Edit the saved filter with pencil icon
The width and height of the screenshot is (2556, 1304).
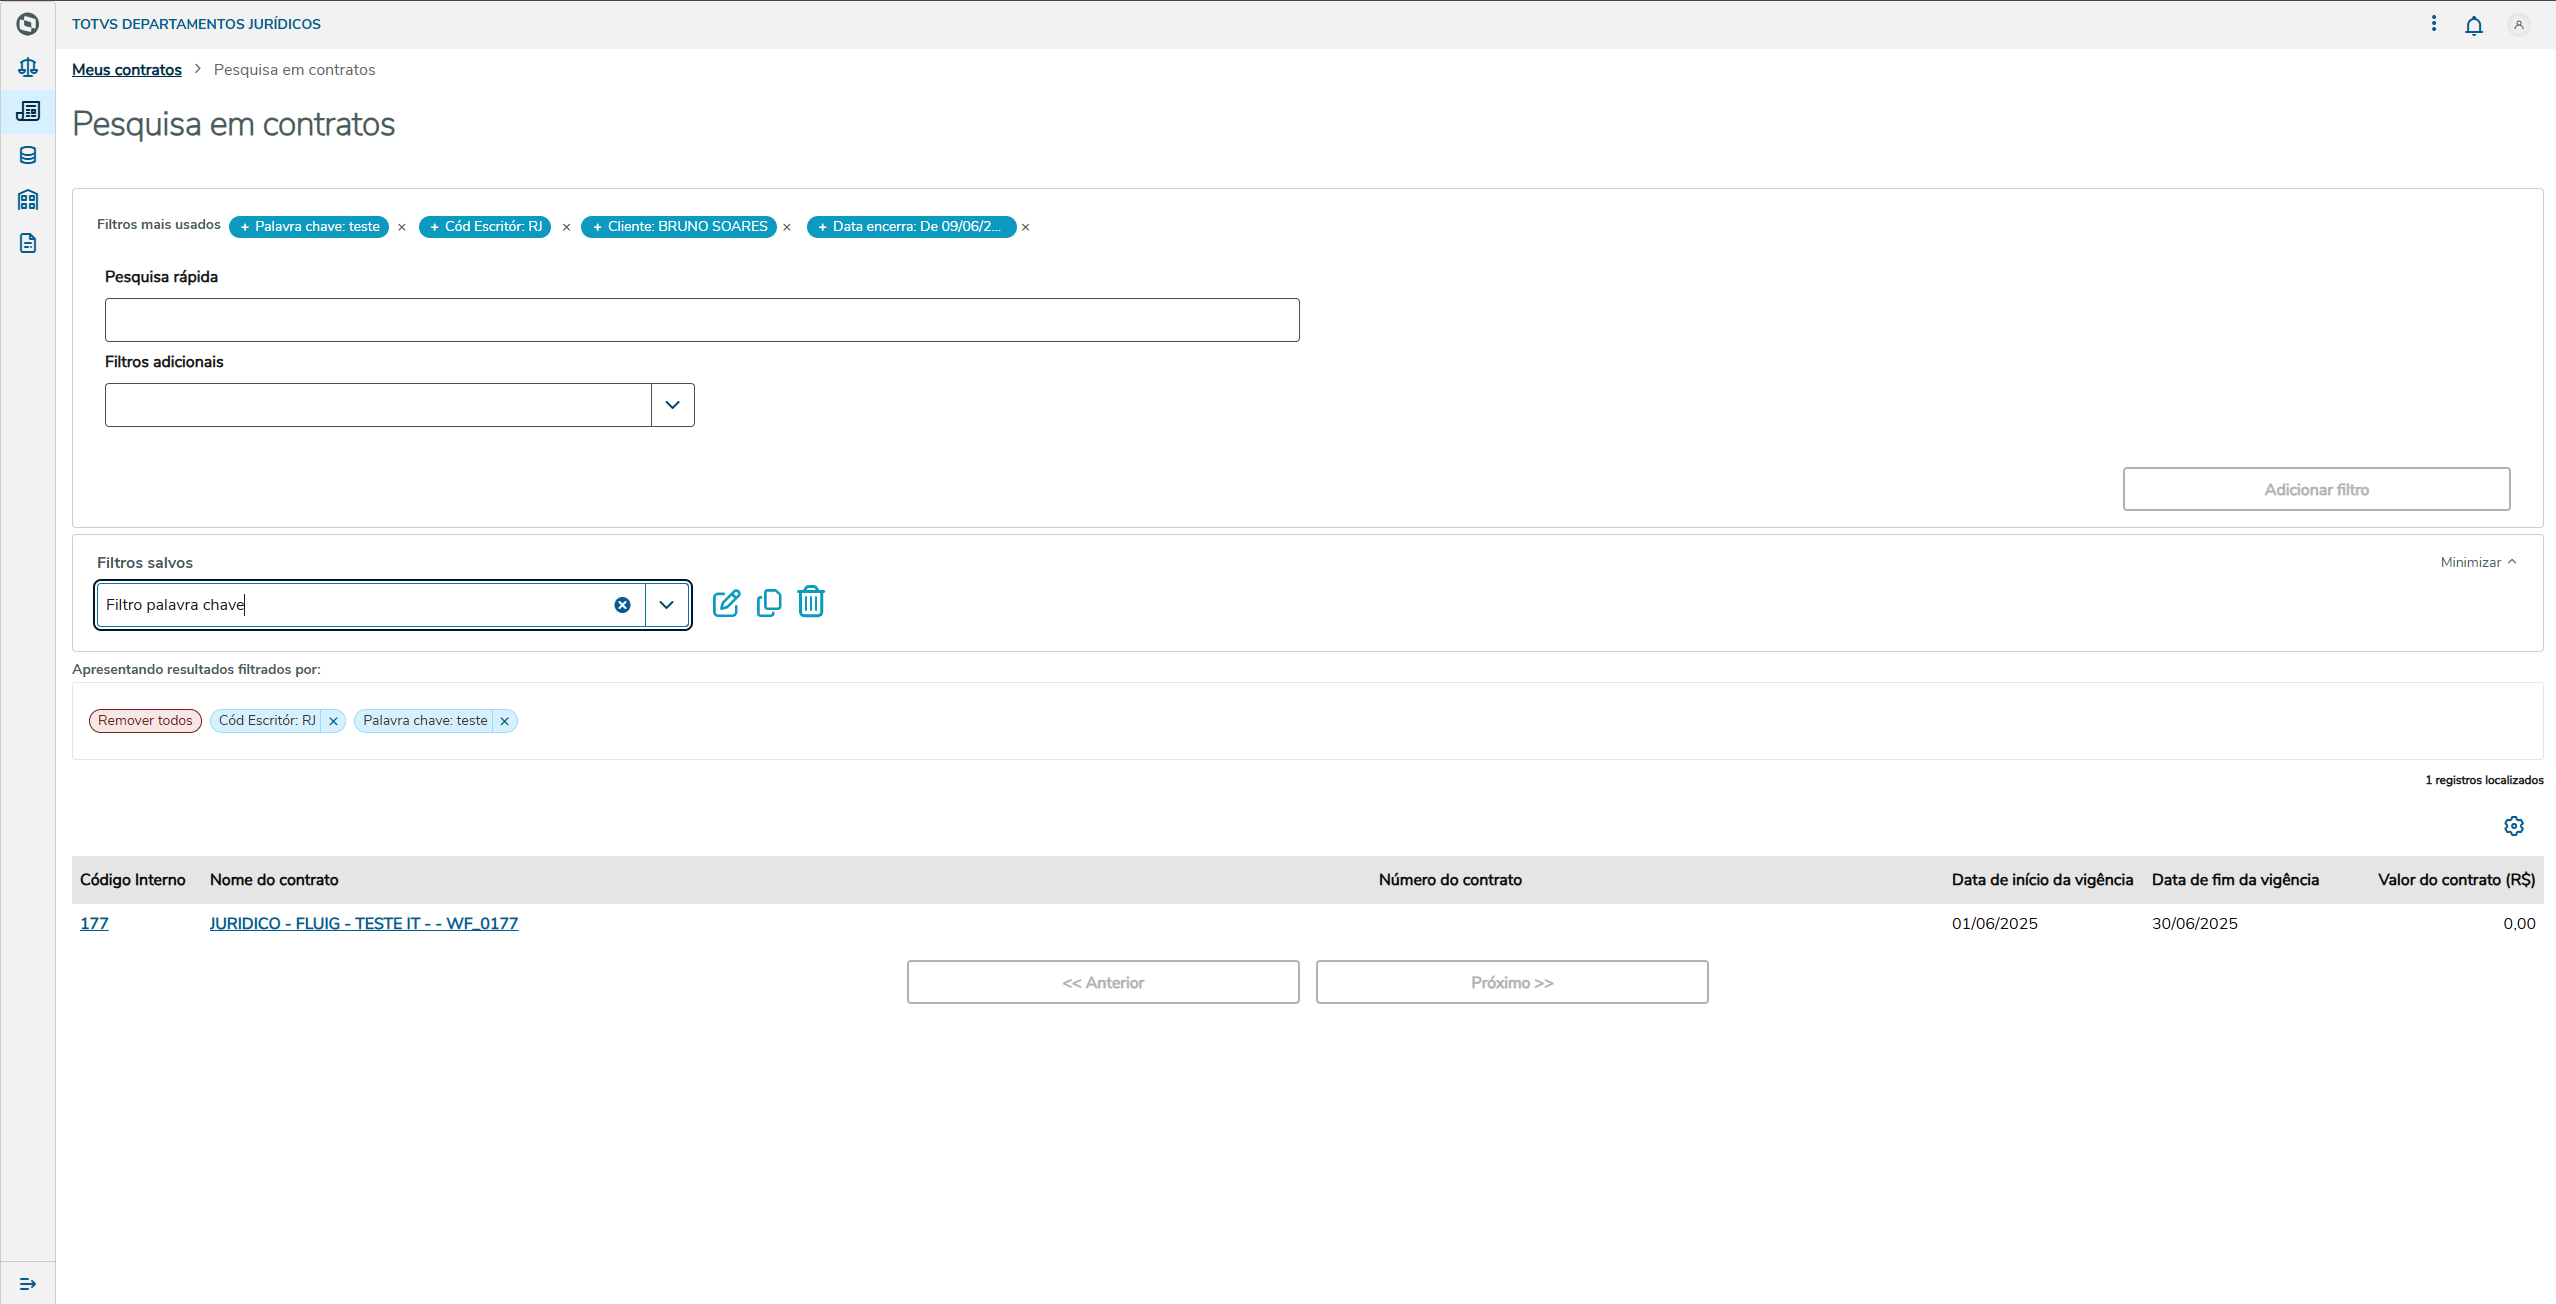(726, 603)
